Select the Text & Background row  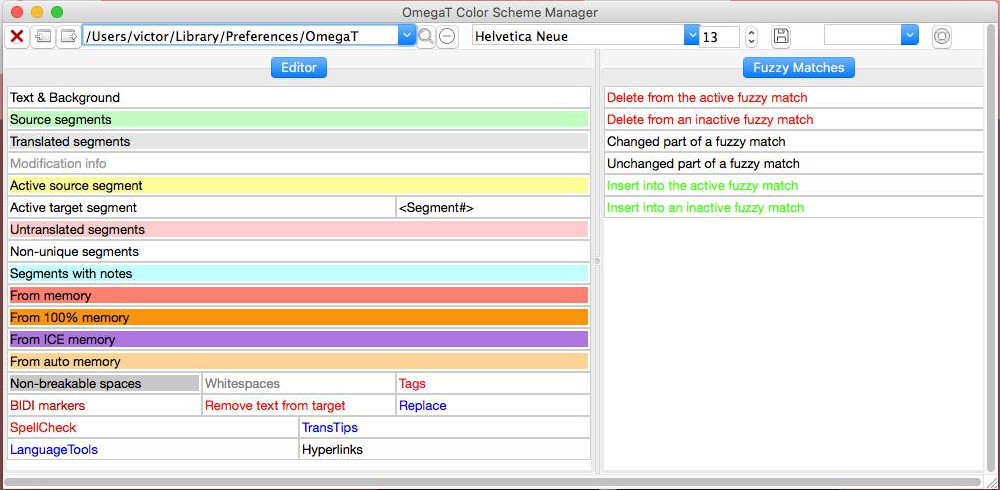coord(299,98)
